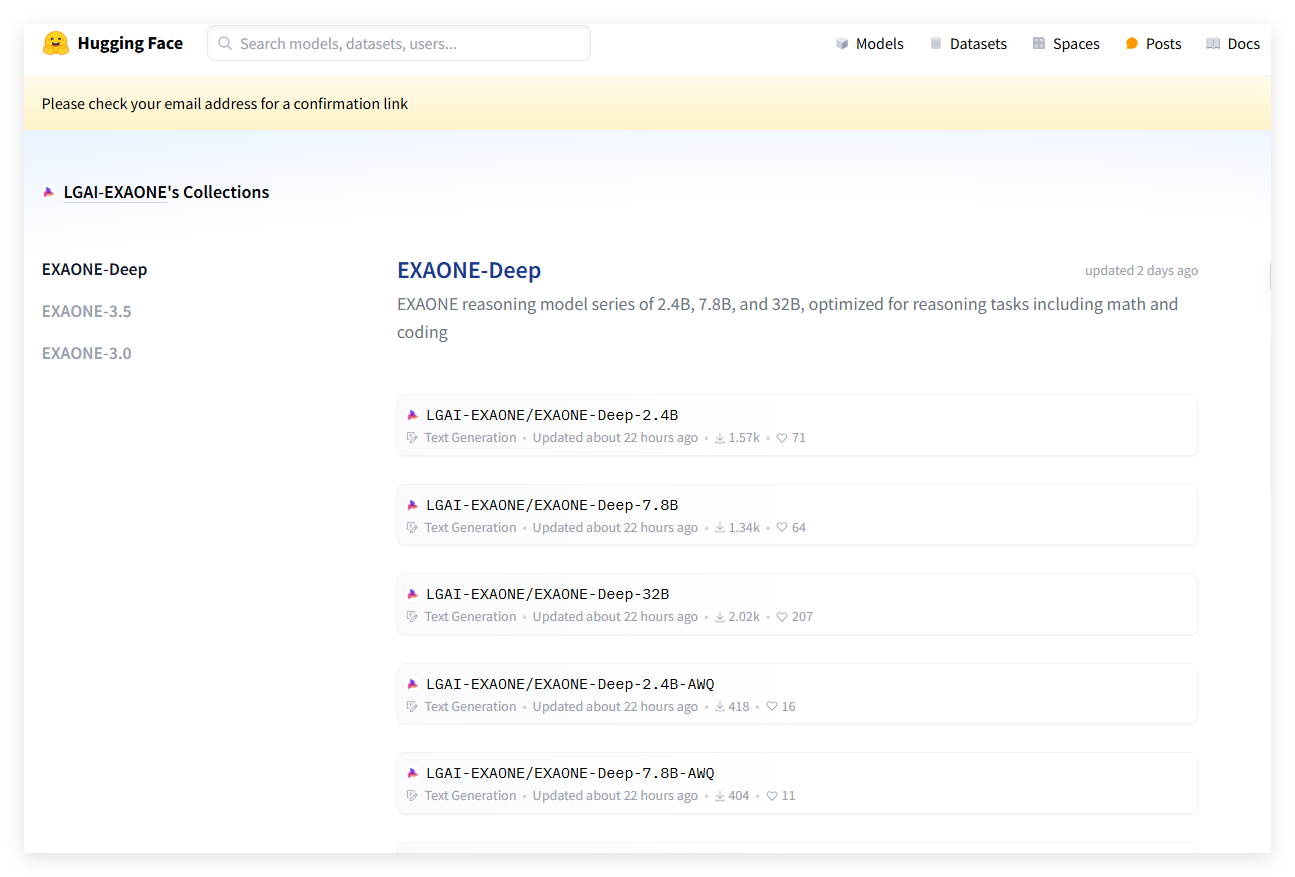Open the EXAONE-Deep collection title link
1295x877 pixels.
pyautogui.click(x=469, y=270)
